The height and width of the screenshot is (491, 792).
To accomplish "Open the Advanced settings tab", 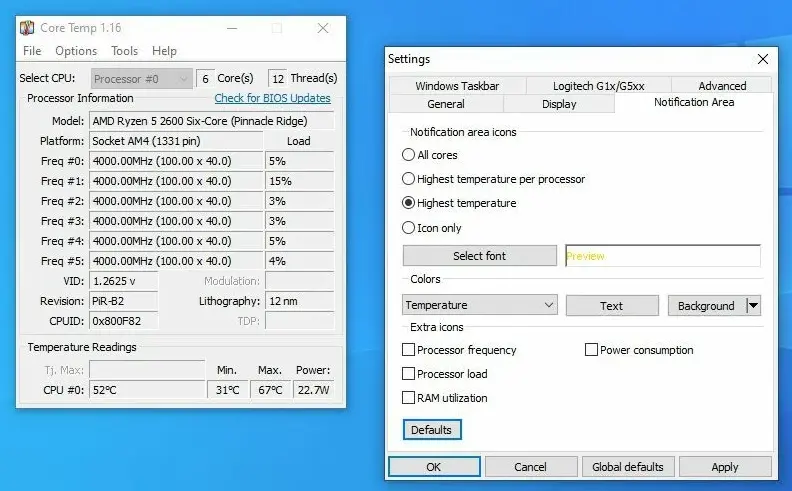I will [x=722, y=86].
